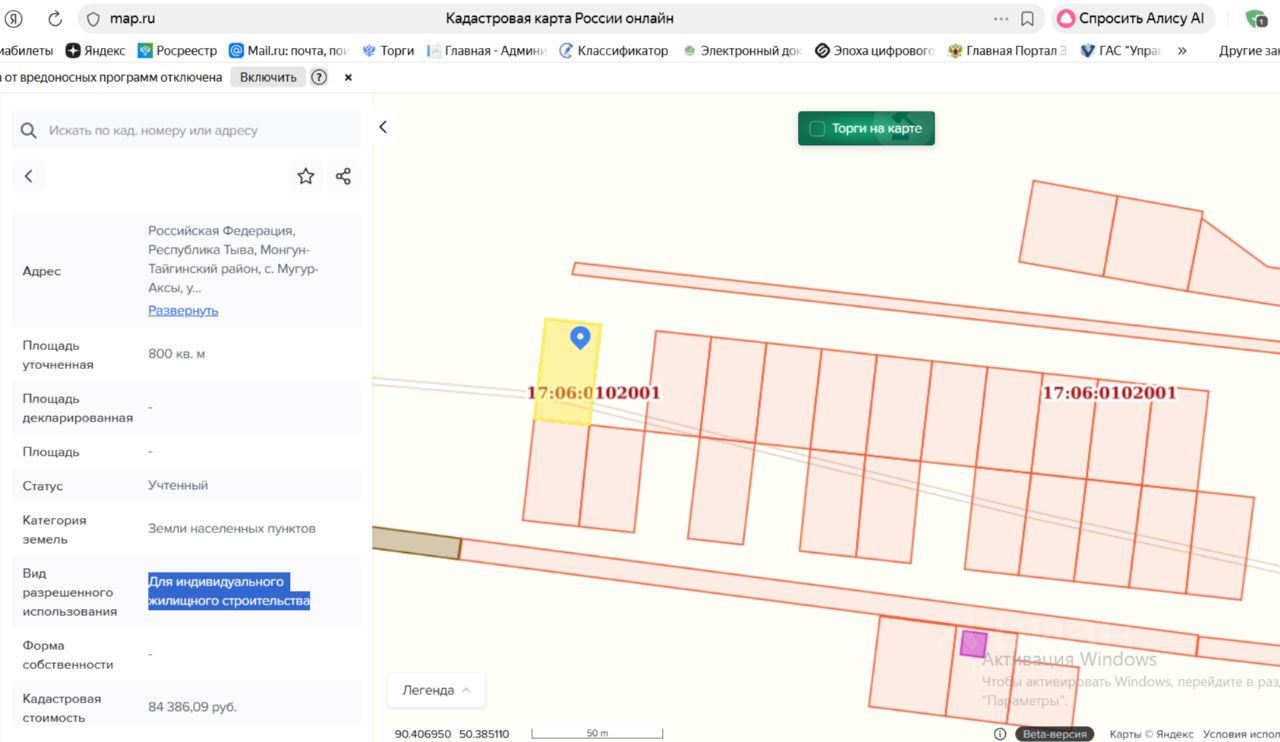This screenshot has width=1280, height=742.
Task: Open the Торги bookmark
Action: tap(388, 51)
